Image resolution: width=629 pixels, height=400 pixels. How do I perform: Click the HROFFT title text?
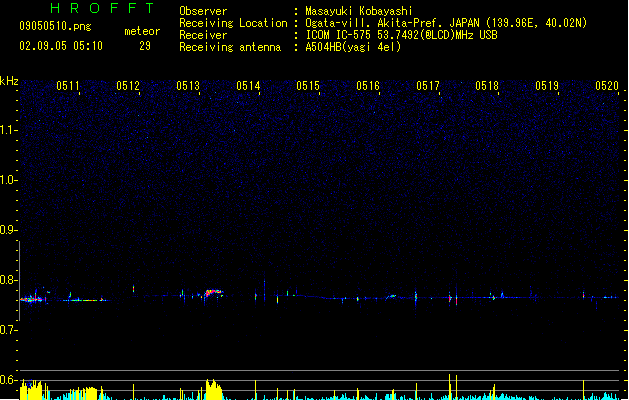tap(103, 8)
